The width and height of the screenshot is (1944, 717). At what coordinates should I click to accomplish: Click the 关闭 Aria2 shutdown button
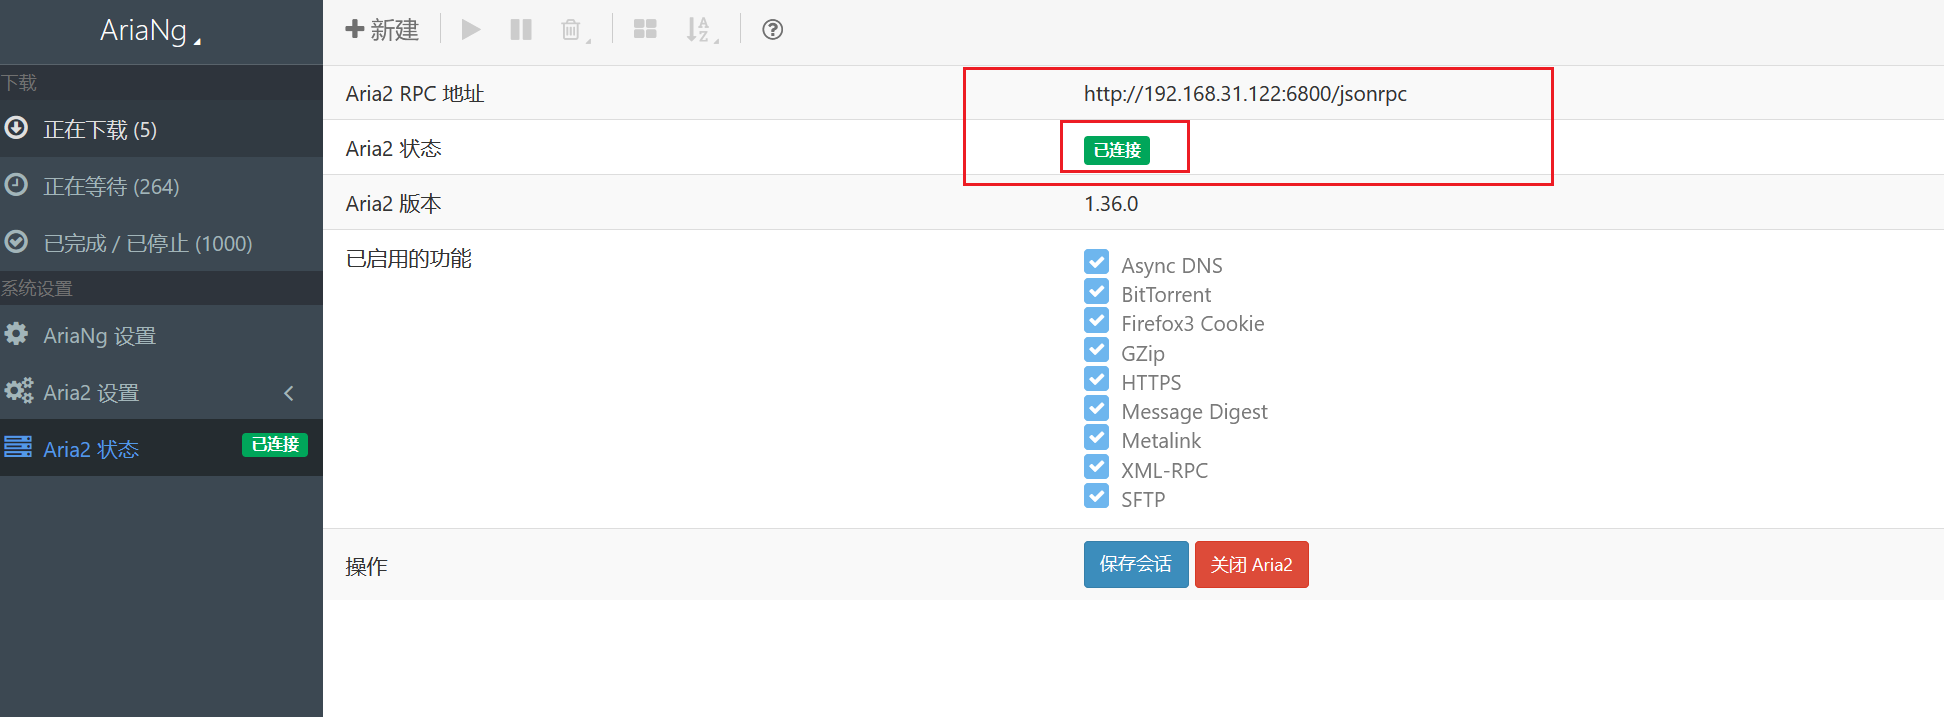click(x=1252, y=564)
